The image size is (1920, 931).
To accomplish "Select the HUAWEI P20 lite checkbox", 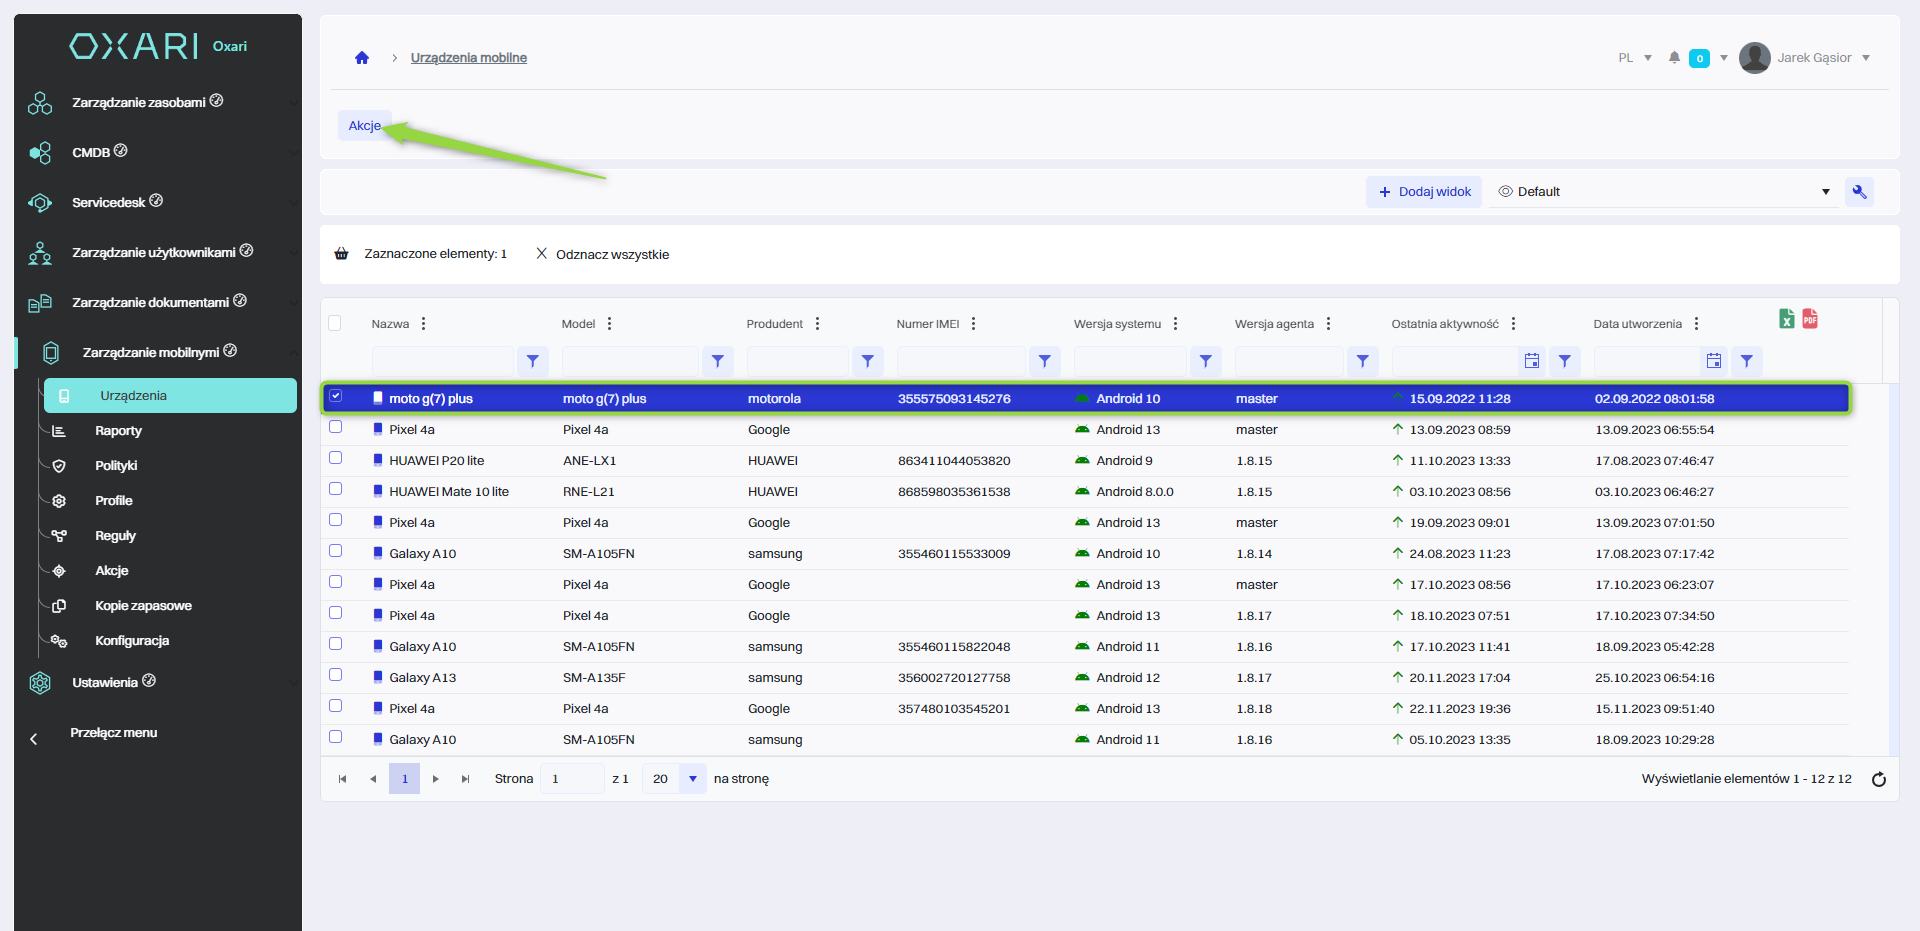I will [336, 458].
